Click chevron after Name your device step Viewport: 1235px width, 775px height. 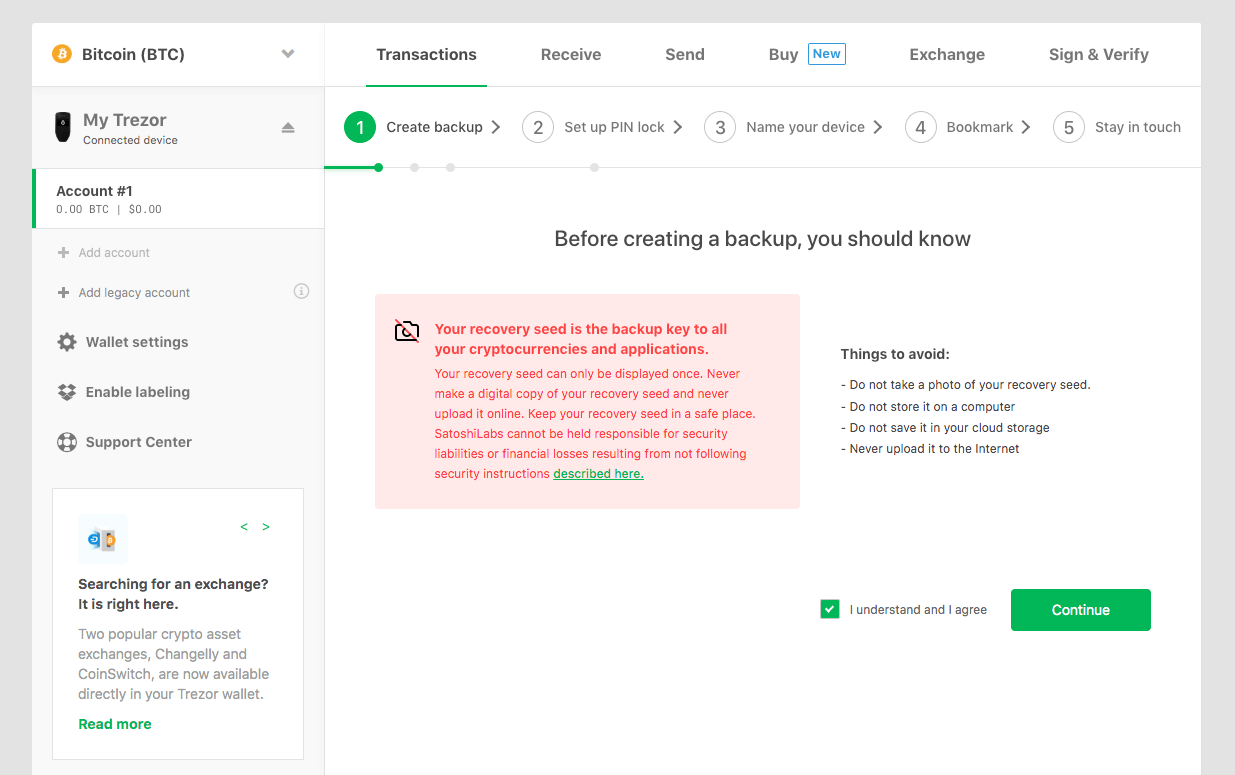(878, 127)
